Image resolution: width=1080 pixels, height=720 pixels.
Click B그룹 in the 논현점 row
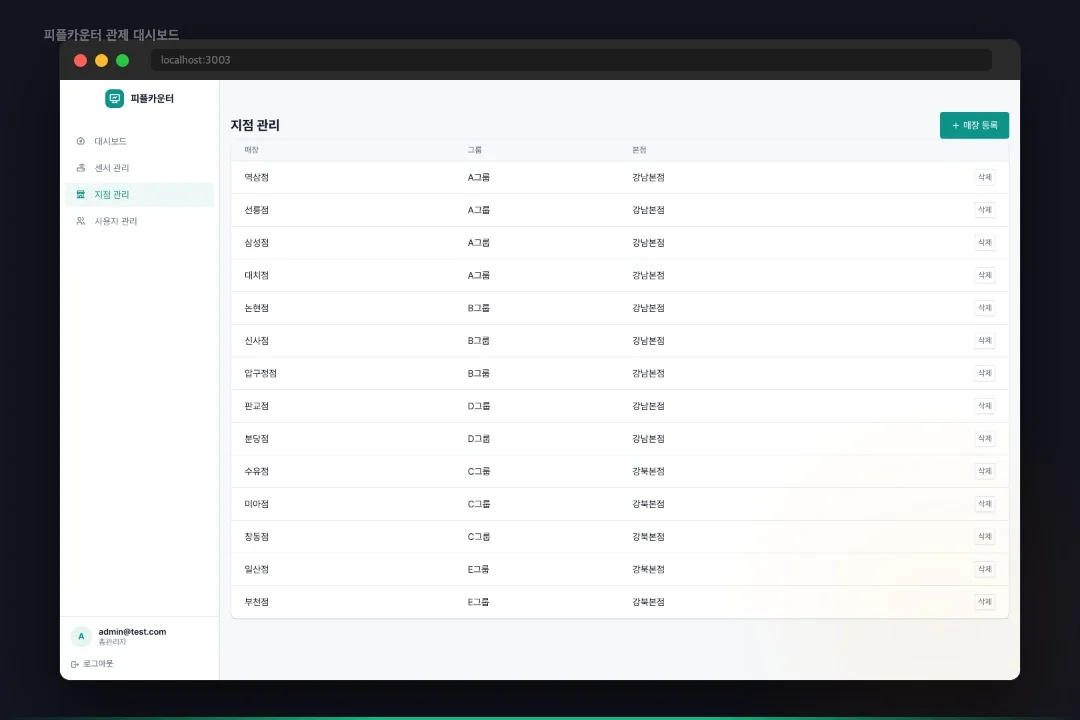(479, 308)
